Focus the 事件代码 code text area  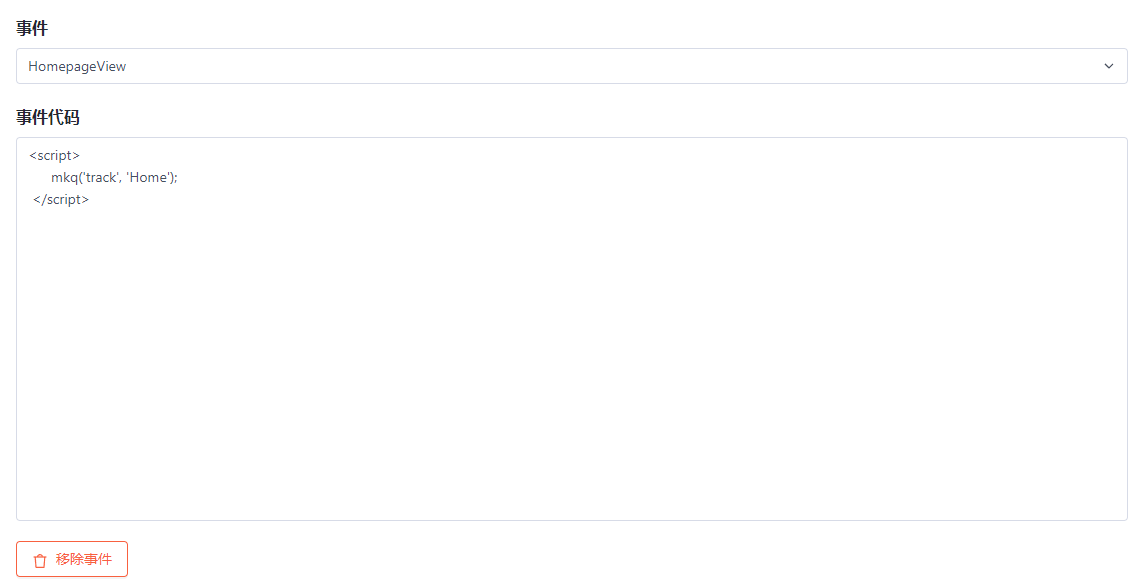coord(572,329)
